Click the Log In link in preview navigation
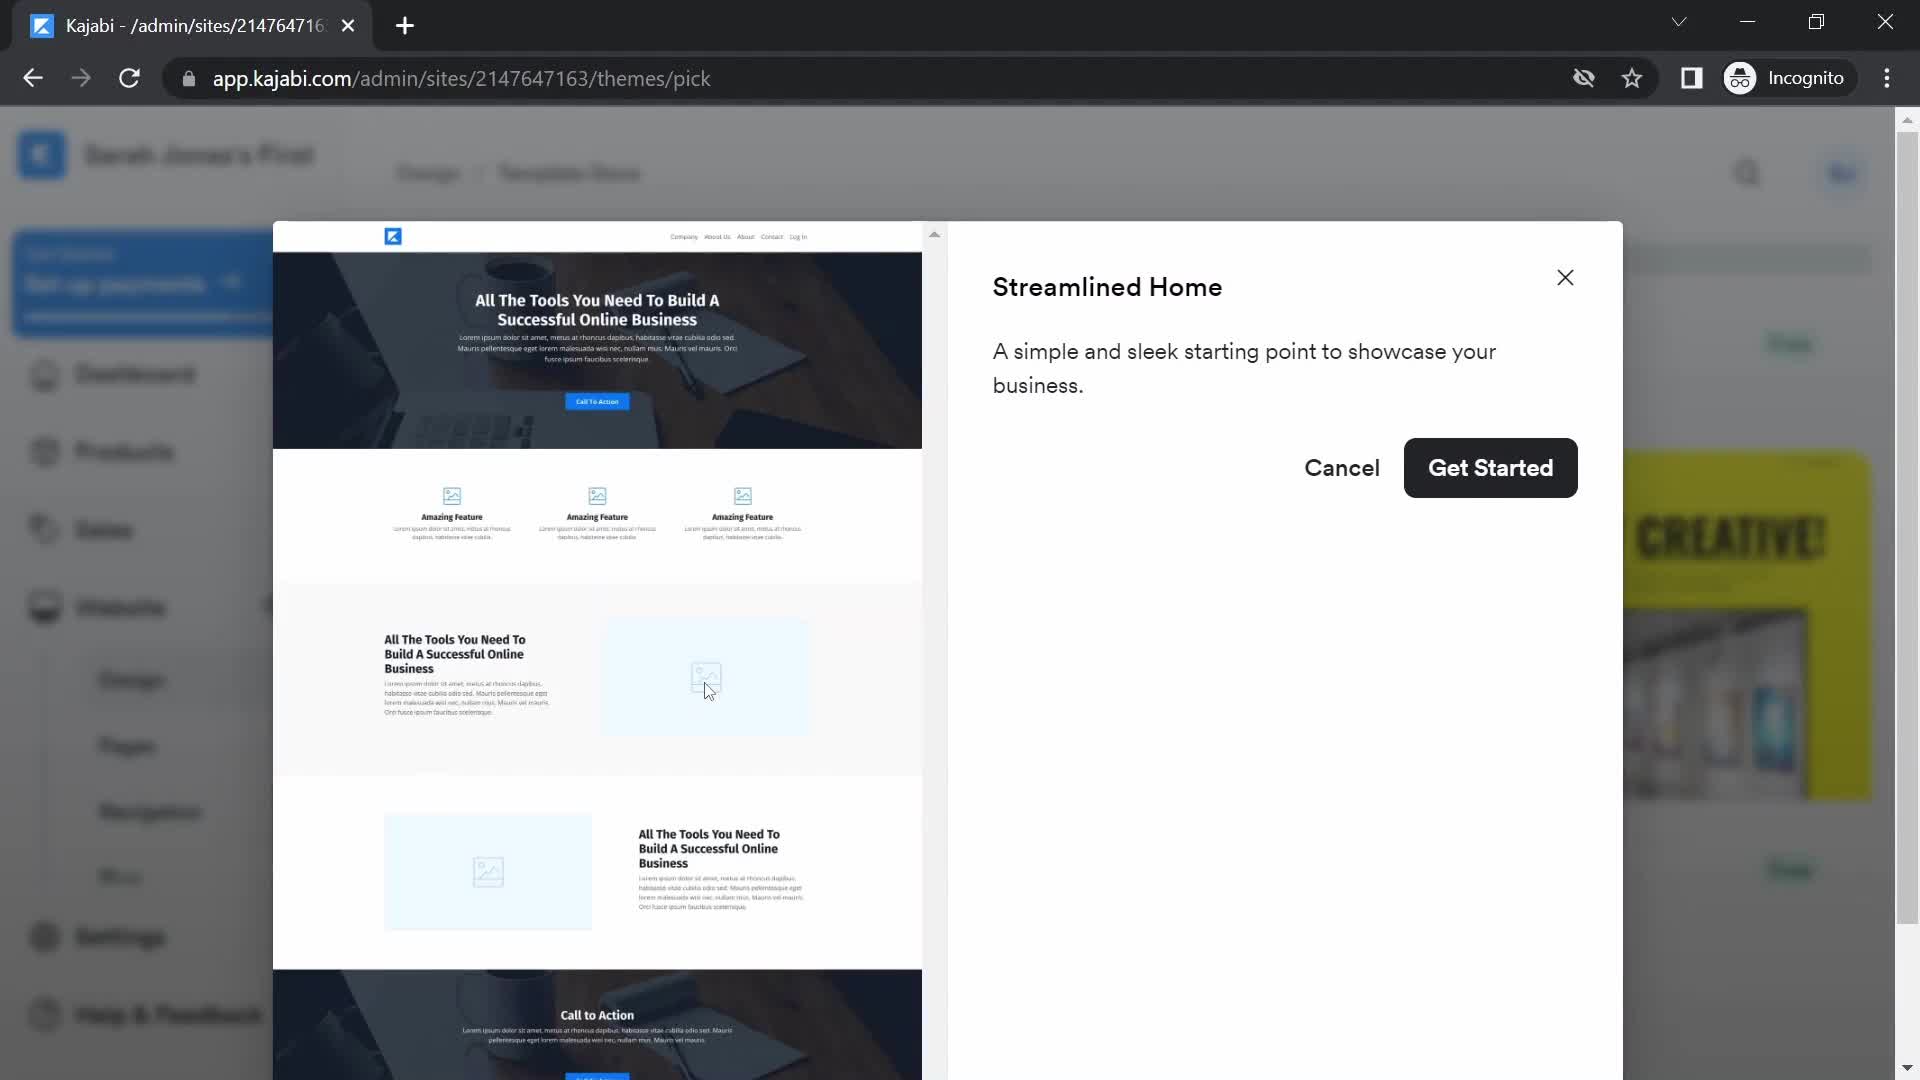1920x1080 pixels. click(798, 238)
